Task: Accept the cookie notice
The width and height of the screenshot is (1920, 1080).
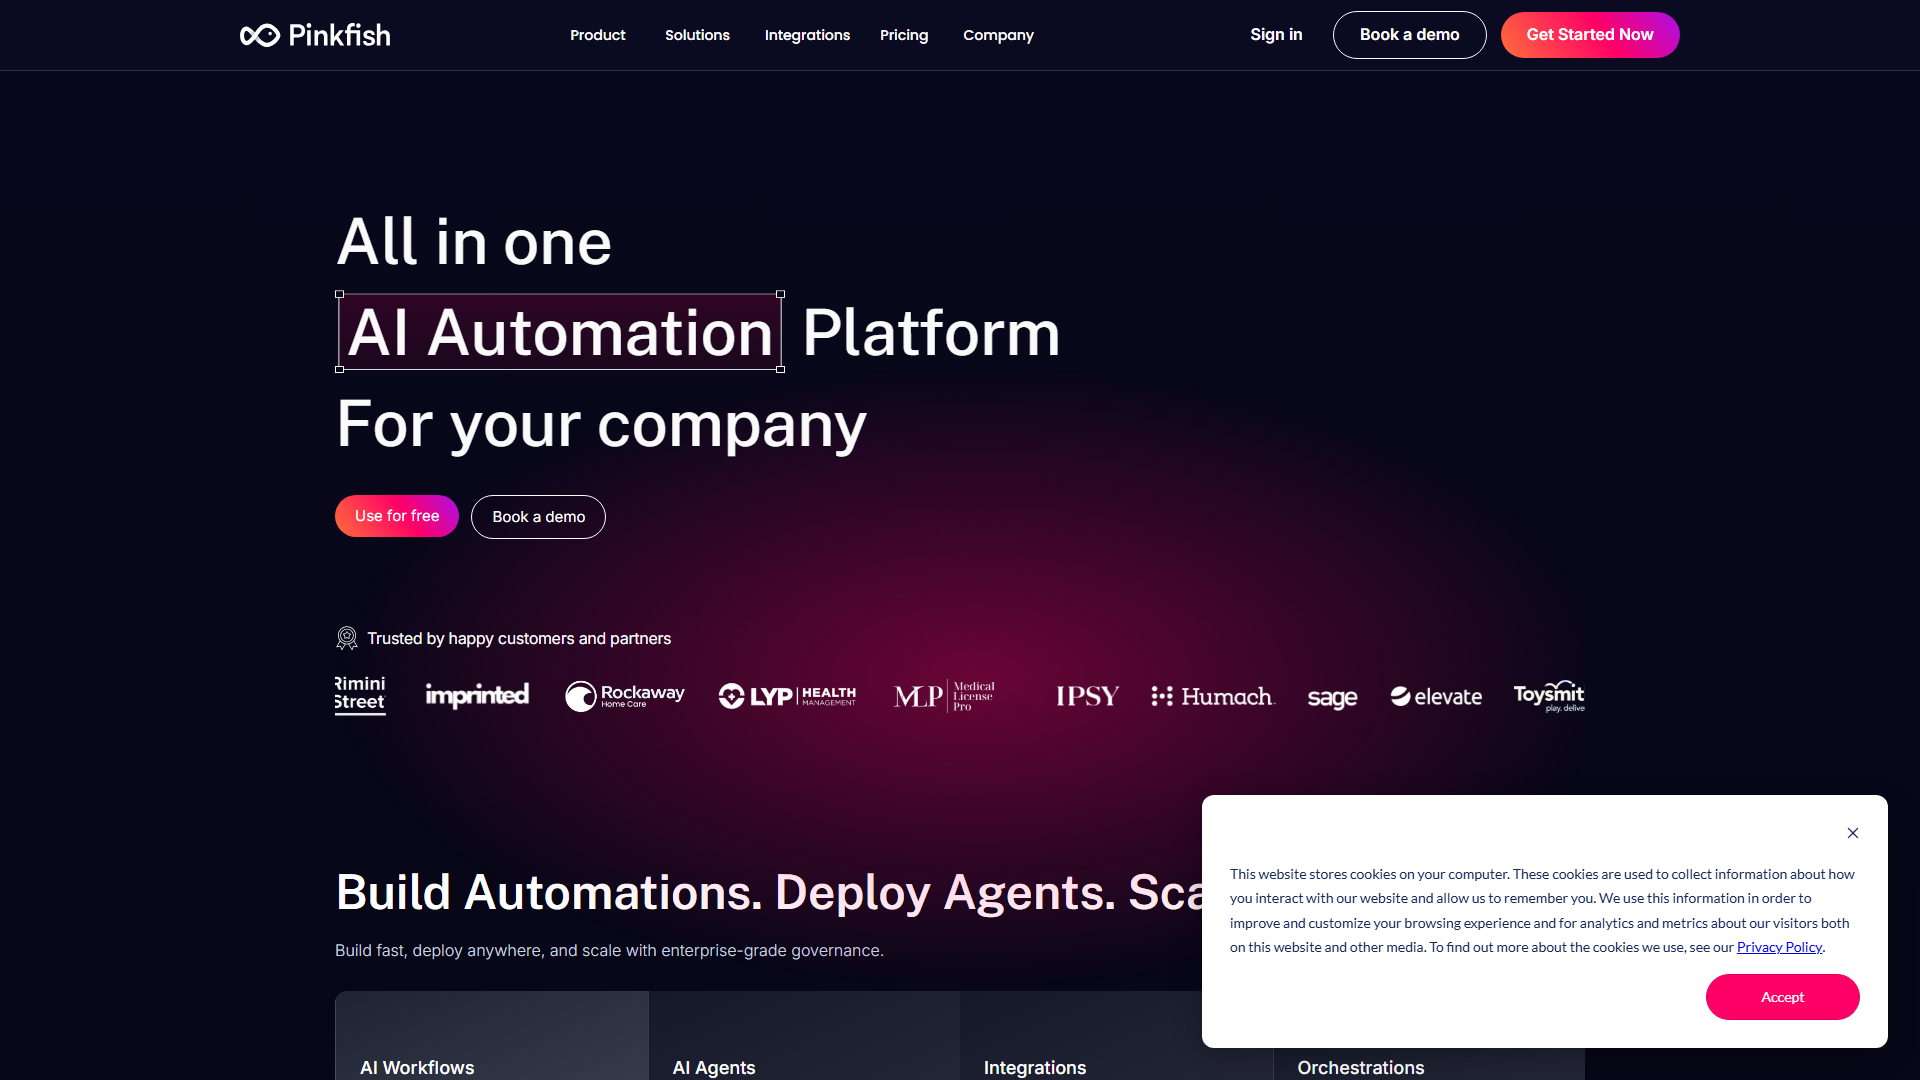Action: (x=1782, y=997)
